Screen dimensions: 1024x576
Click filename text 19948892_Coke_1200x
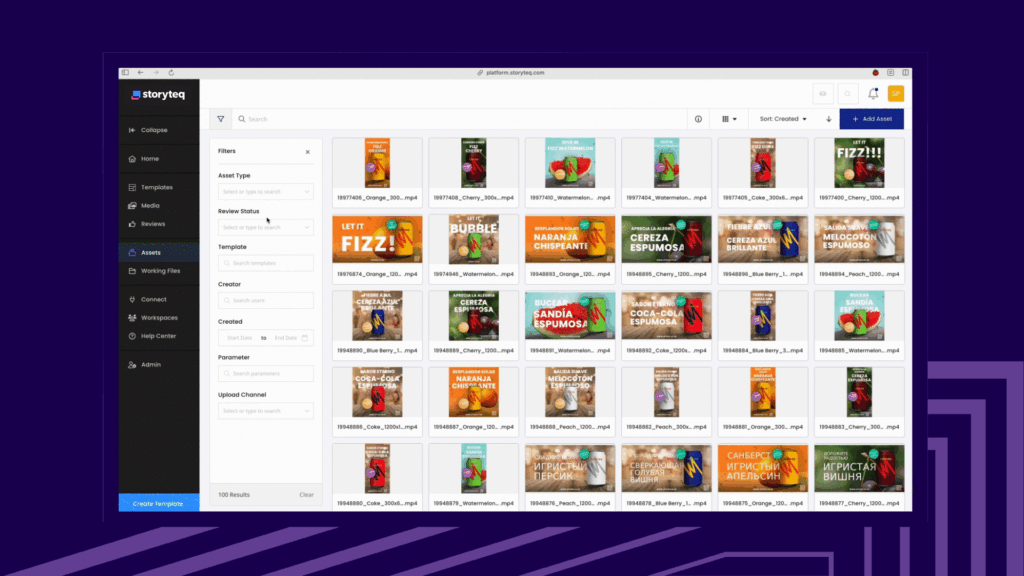tap(666, 351)
